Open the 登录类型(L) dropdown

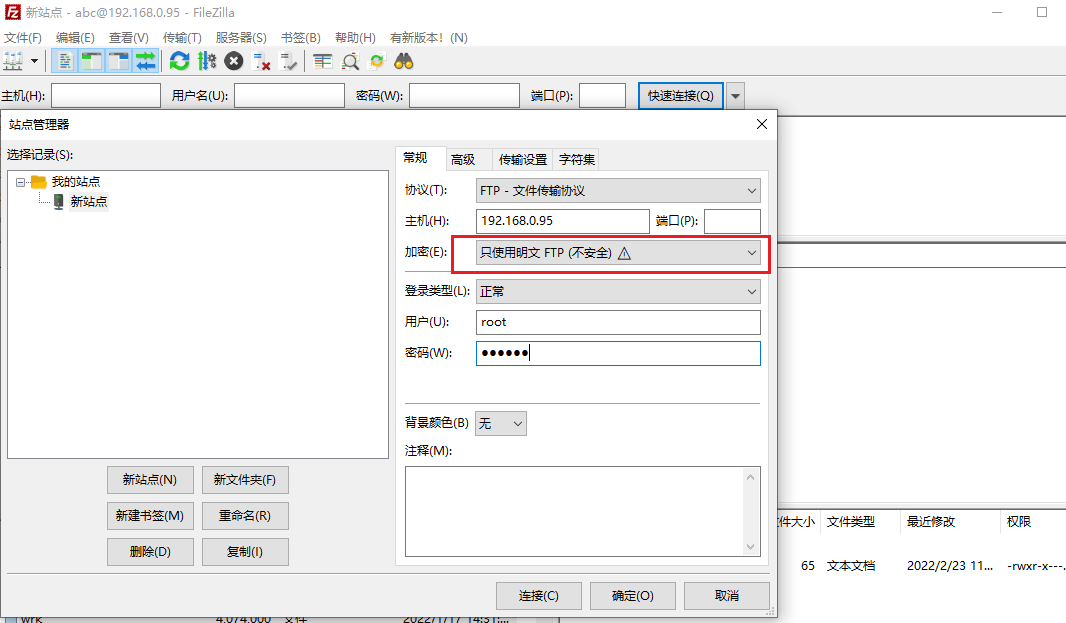pos(618,291)
